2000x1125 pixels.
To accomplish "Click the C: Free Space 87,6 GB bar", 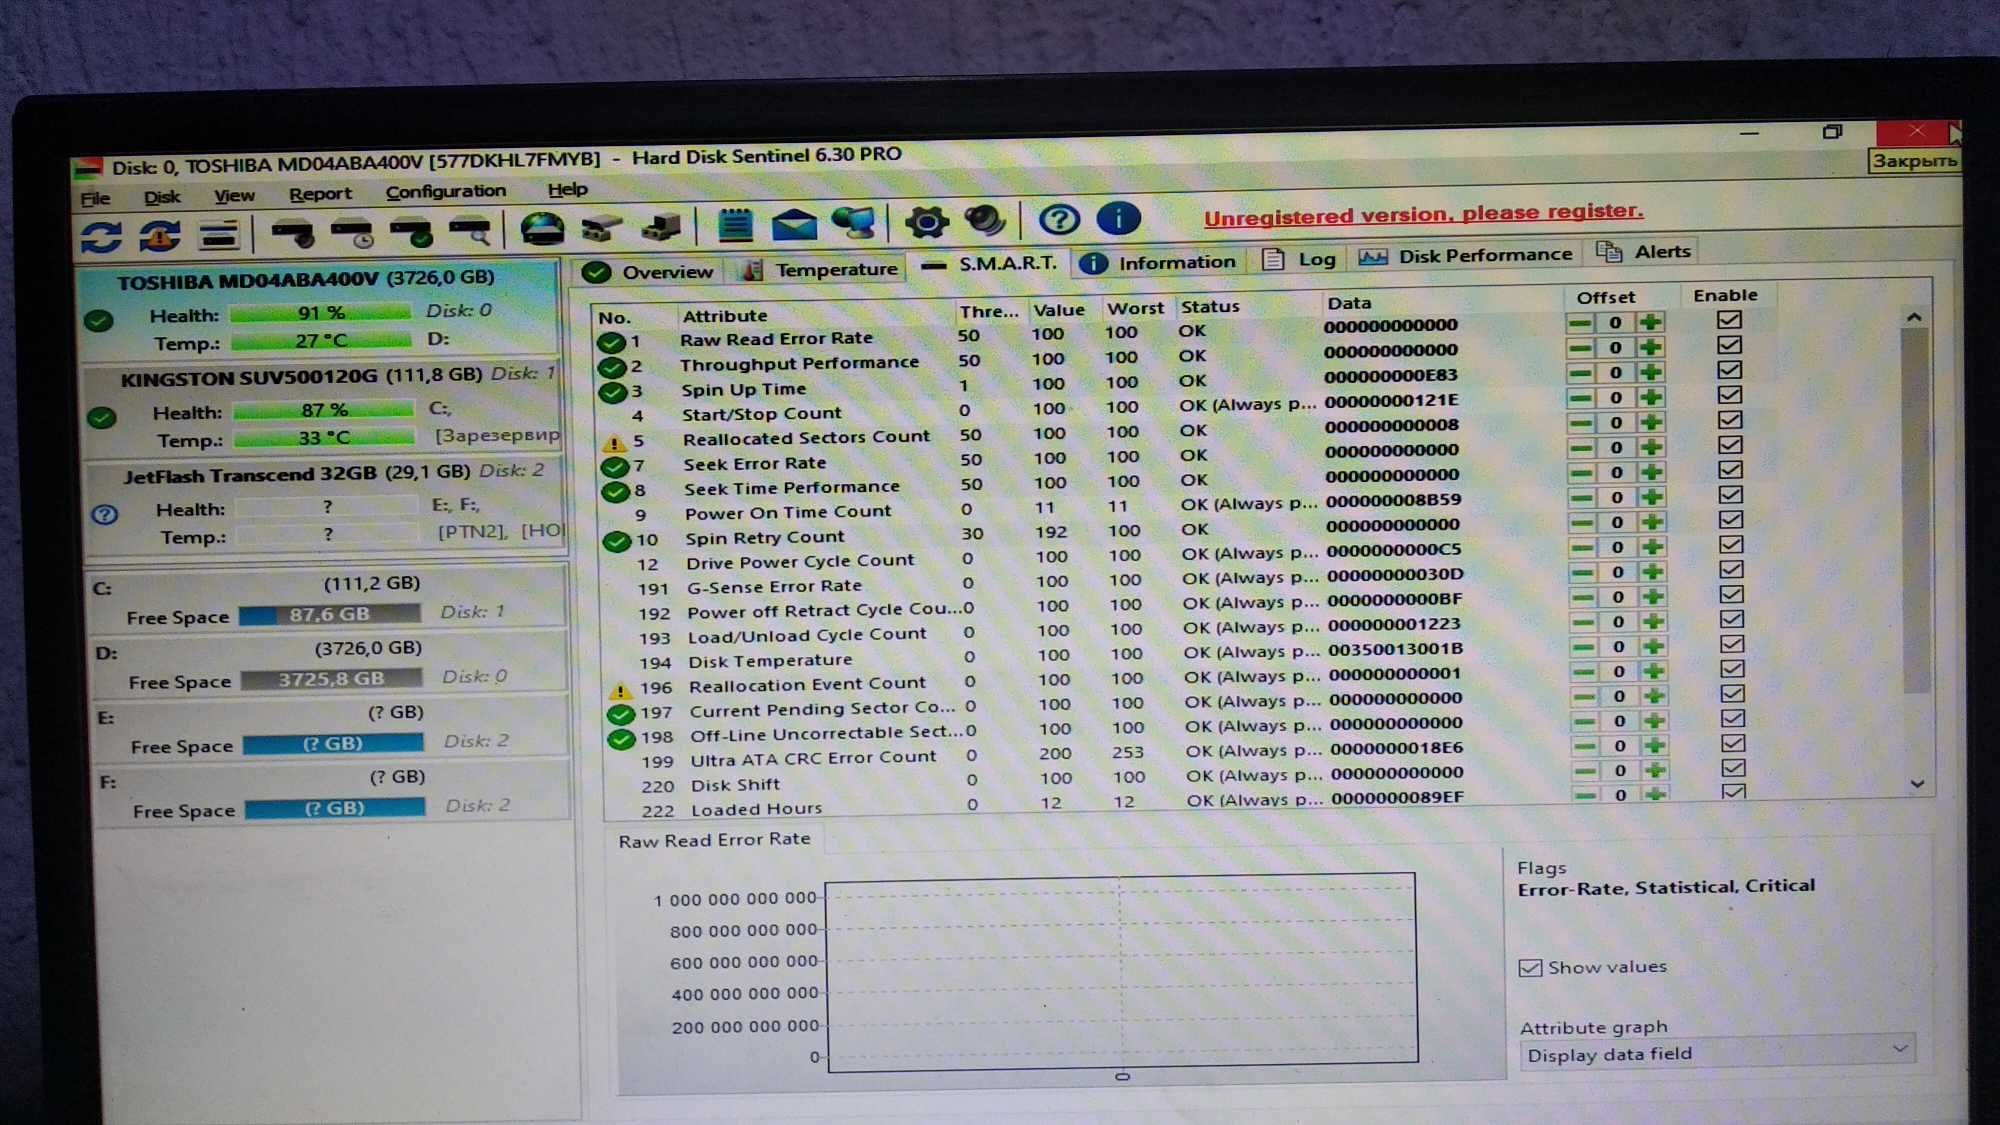I will coord(330,615).
